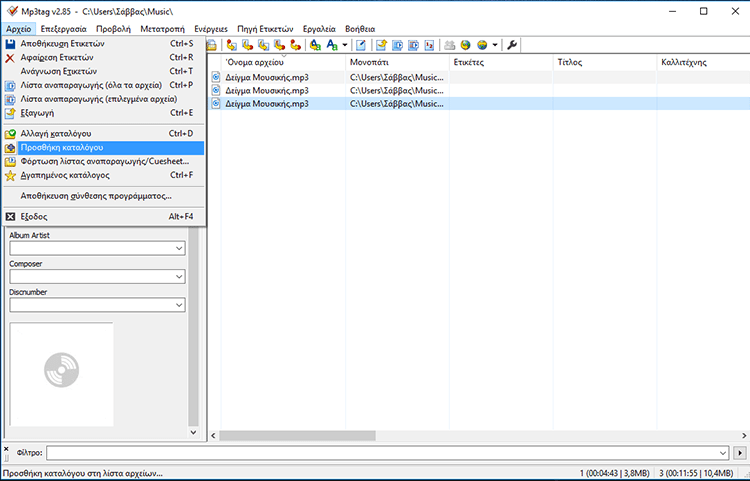Open the Προβολή menu
750x481 pixels.
click(x=113, y=29)
